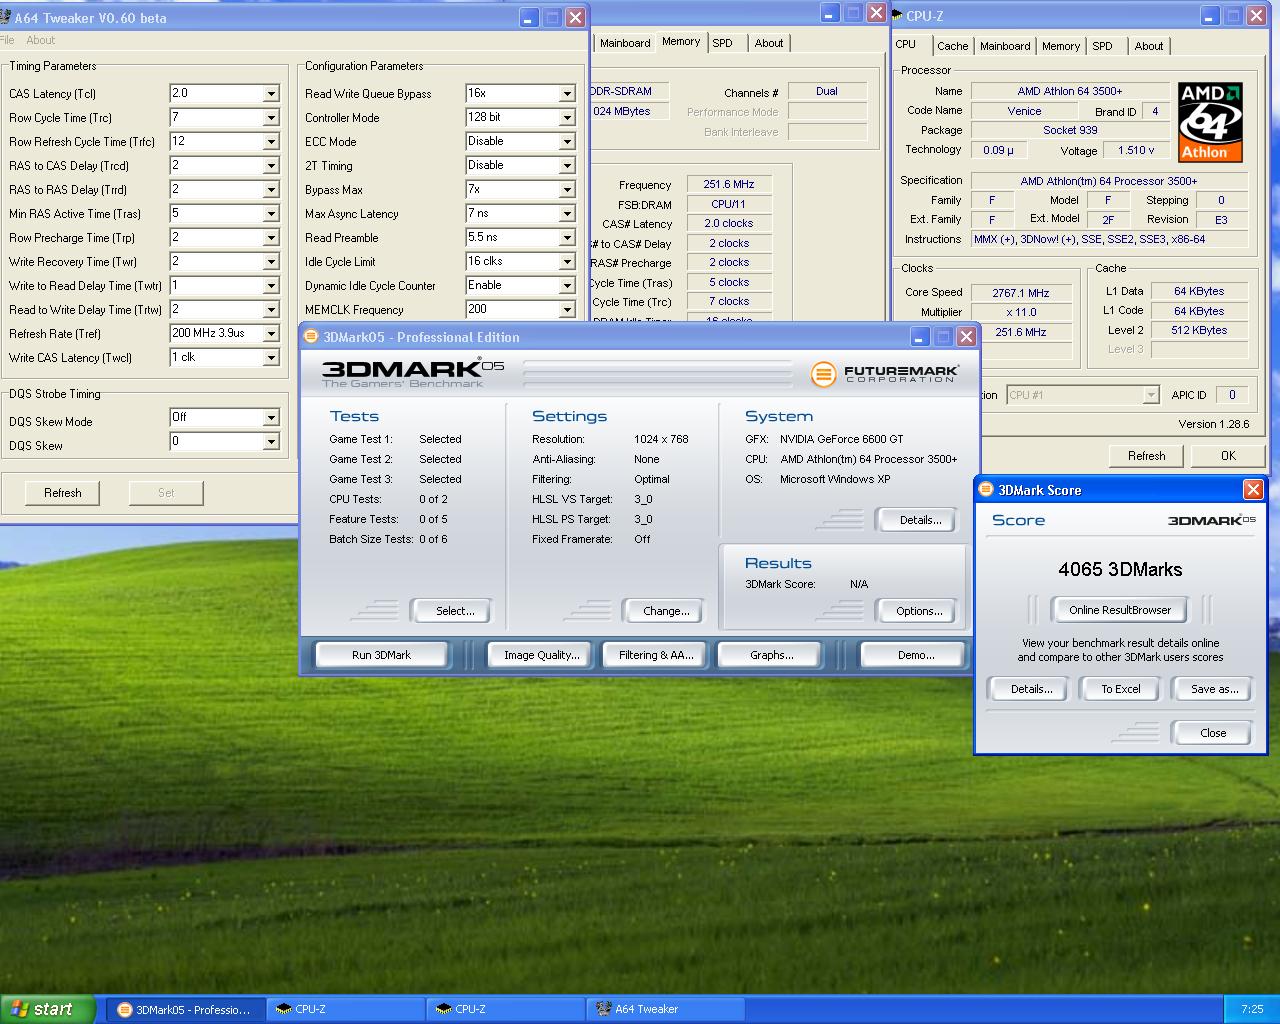1280x1024 pixels.
Task: Open the Dynamic Idle Cycle Counter dropdown
Action: click(x=567, y=285)
